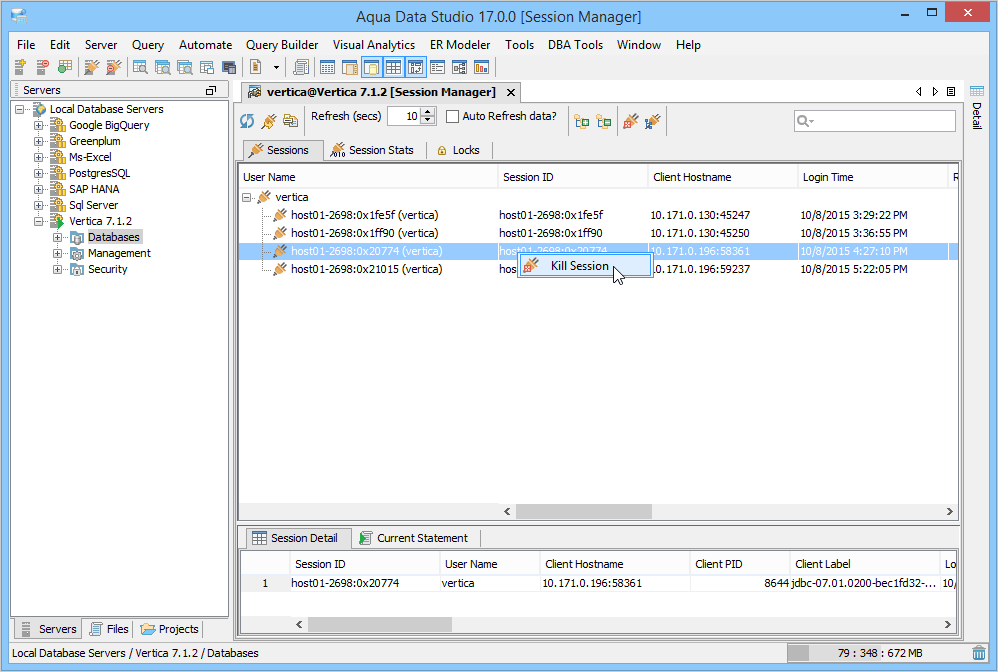Click the Register Server toolbar icon

[20, 67]
